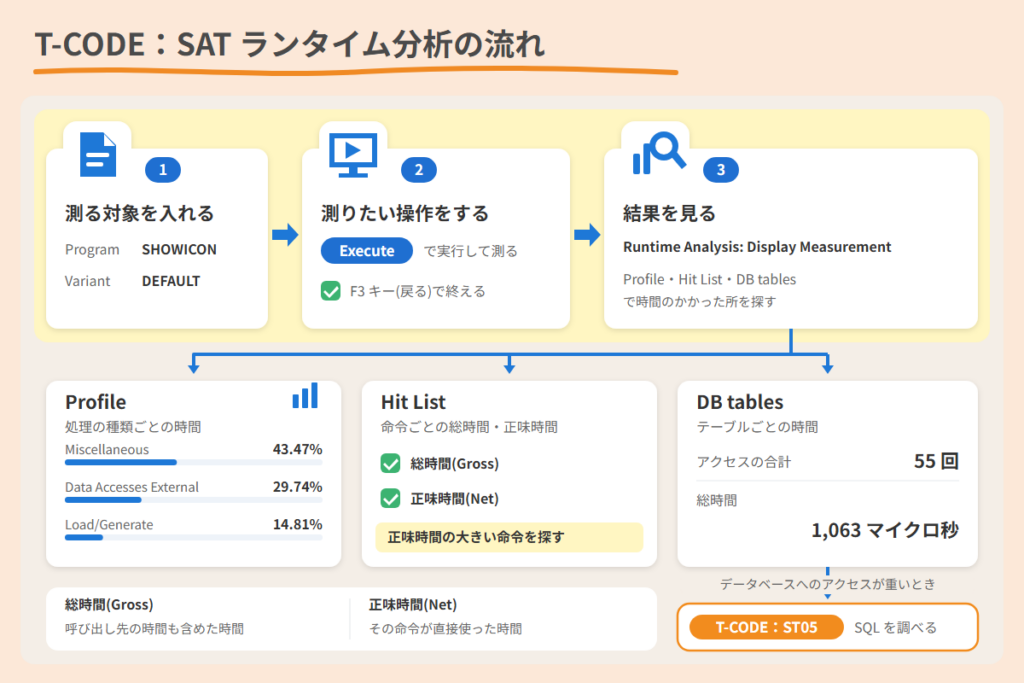
Task: Click the 43.47% value
Action: (x=297, y=449)
